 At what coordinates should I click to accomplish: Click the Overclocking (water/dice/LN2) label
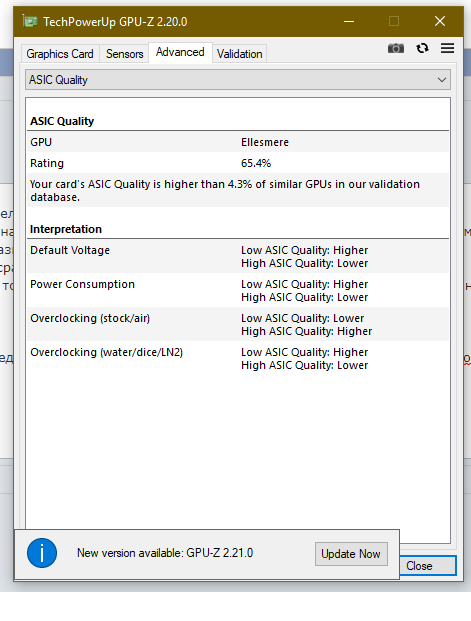click(x=107, y=352)
